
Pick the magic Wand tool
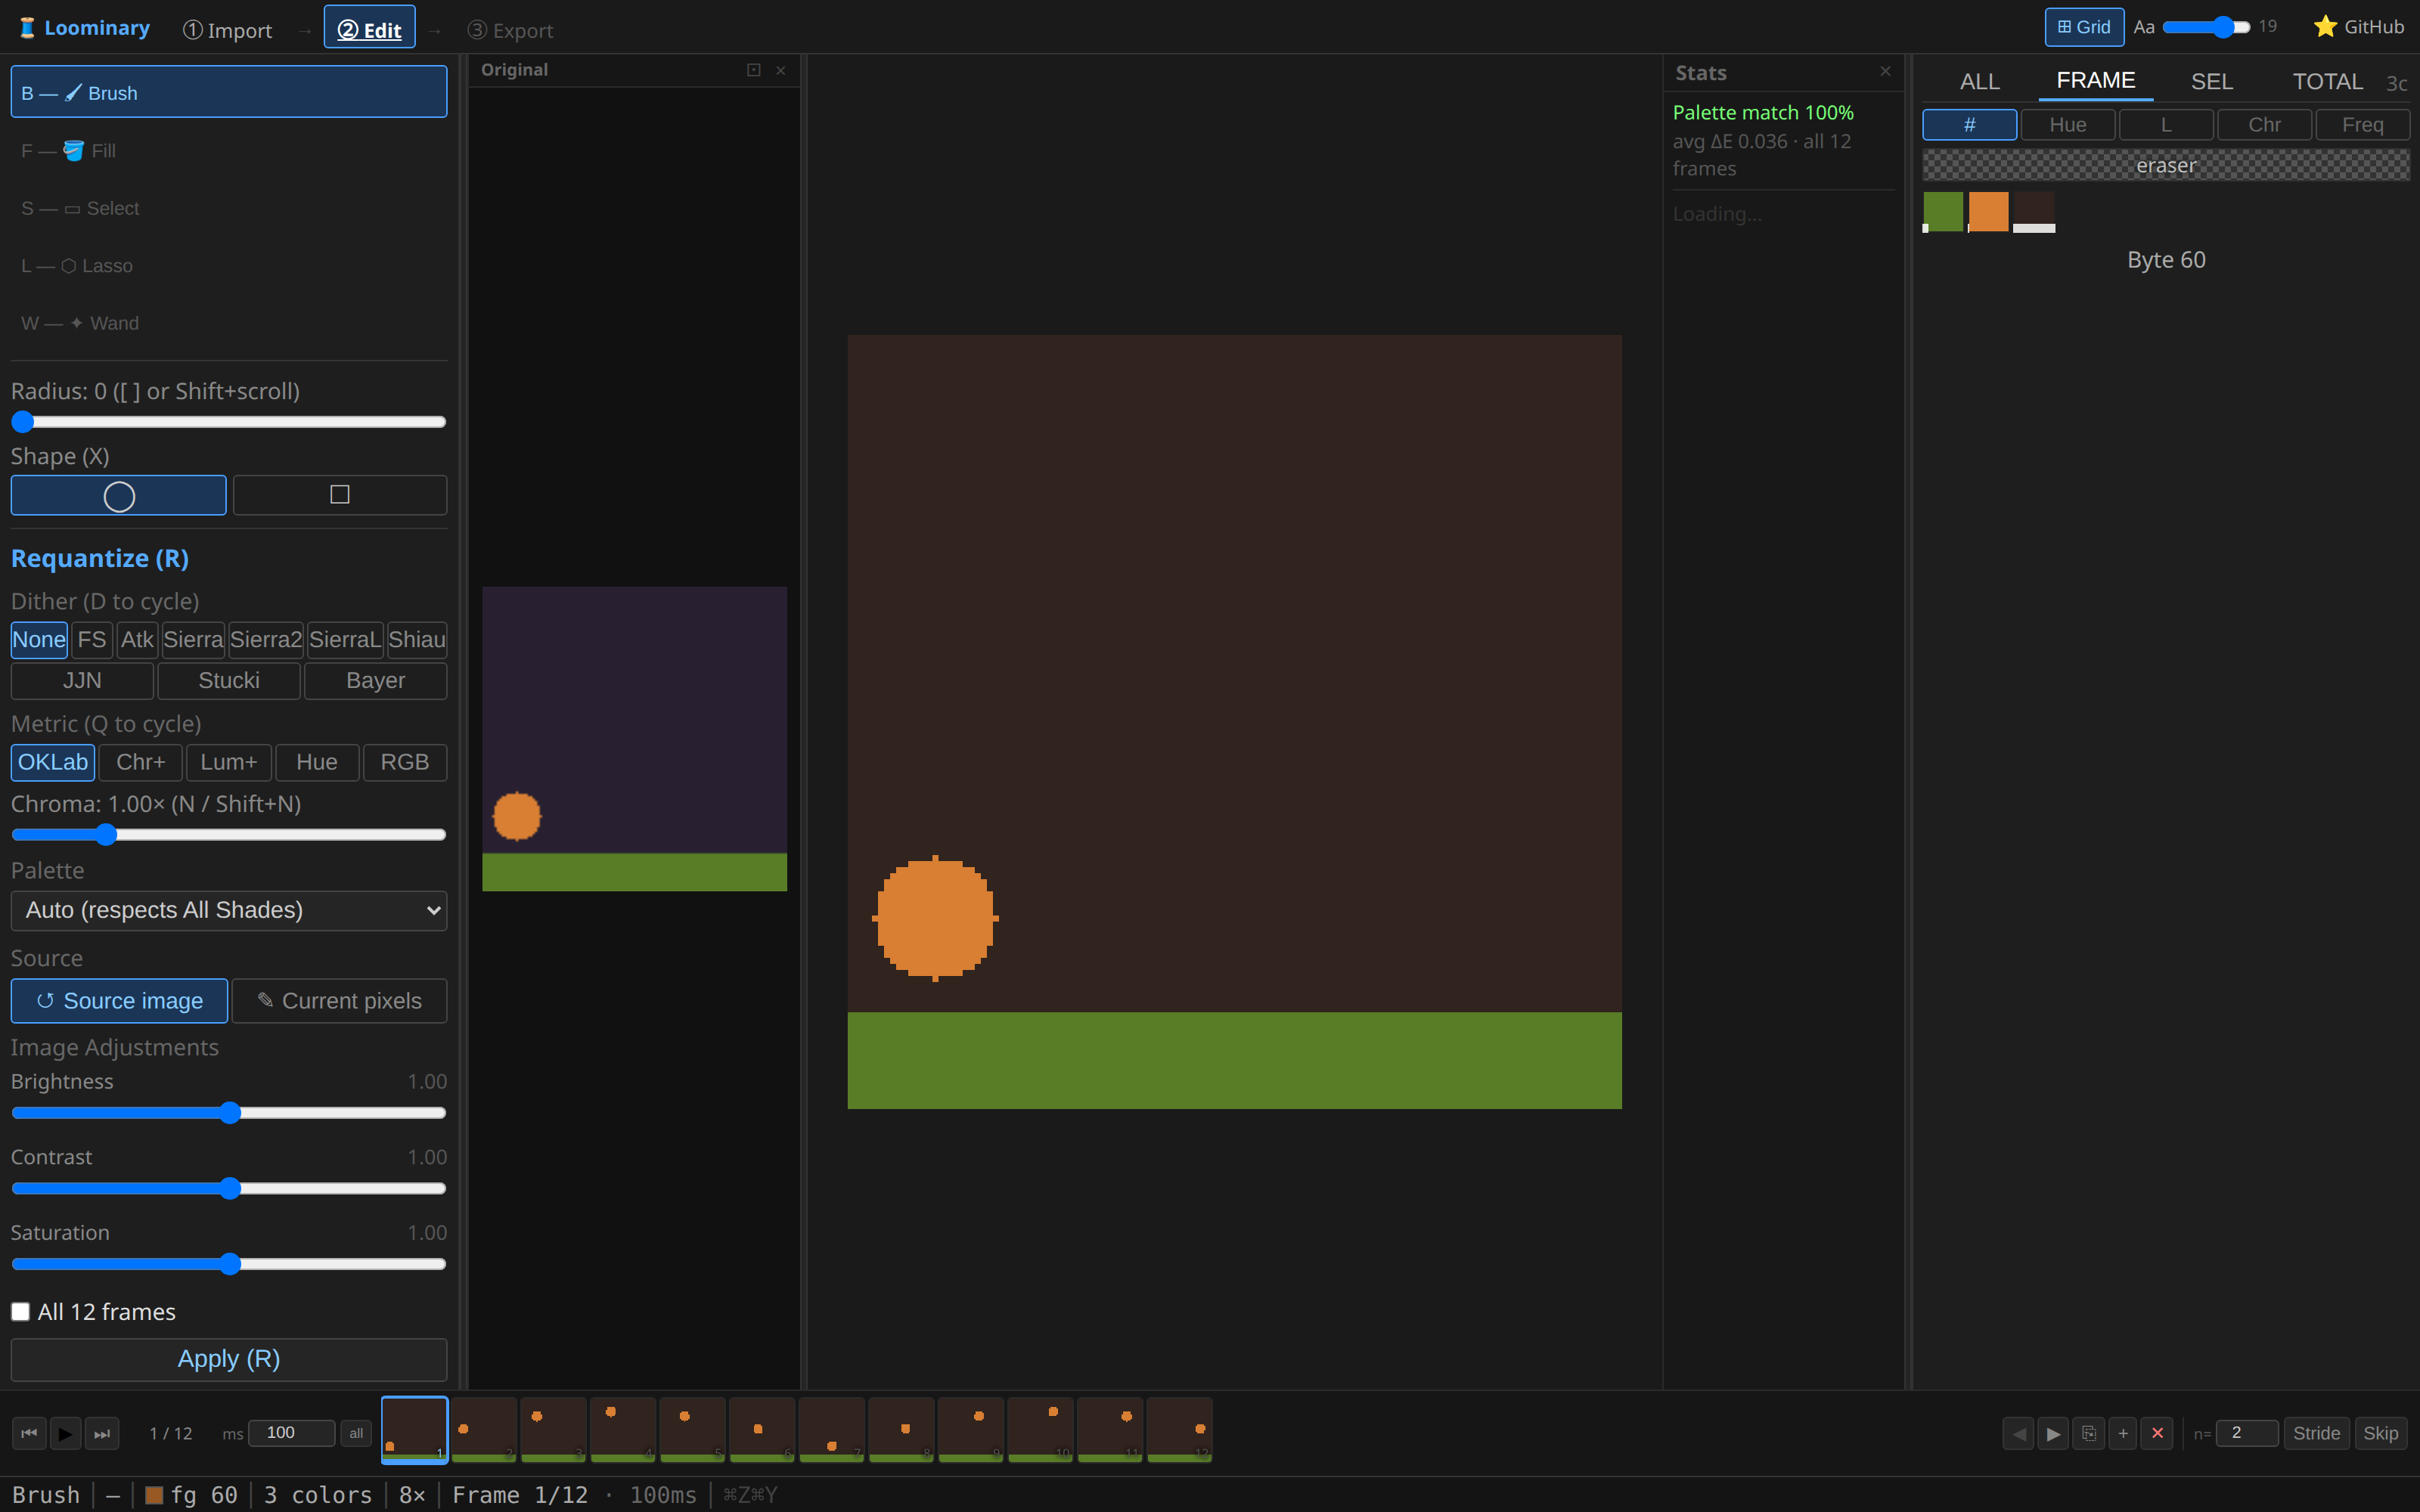point(228,323)
